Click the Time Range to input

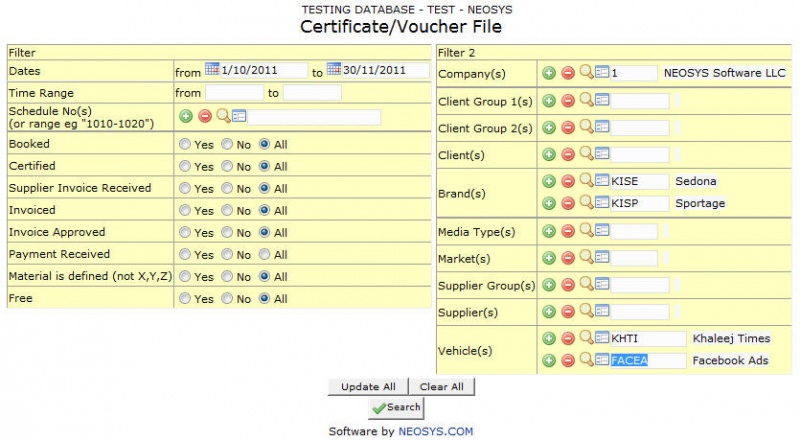pos(312,92)
